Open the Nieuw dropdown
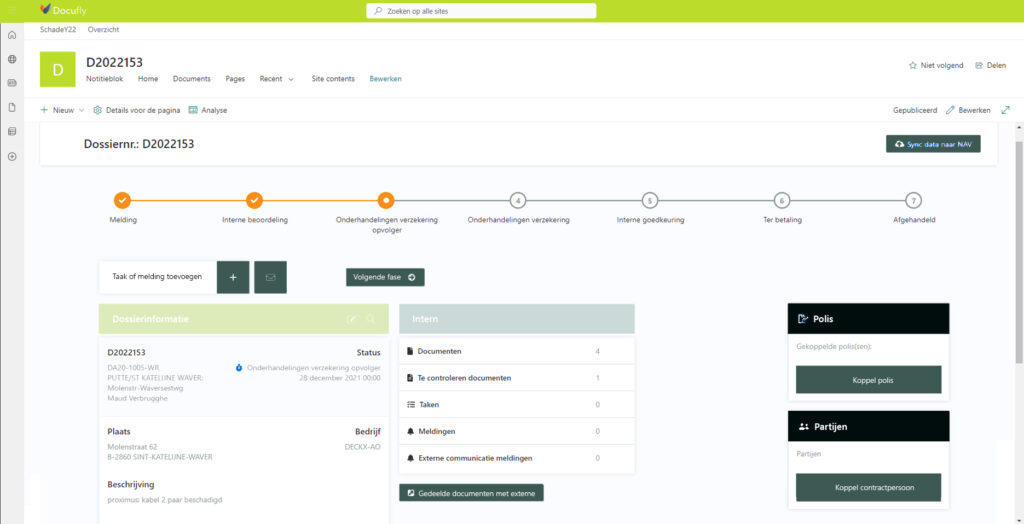 [63, 110]
